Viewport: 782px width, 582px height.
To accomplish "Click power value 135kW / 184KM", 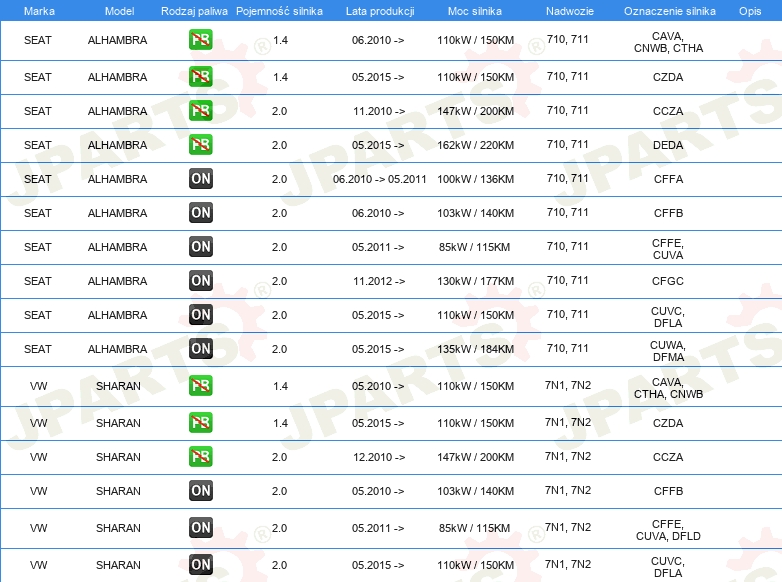I will (475, 349).
